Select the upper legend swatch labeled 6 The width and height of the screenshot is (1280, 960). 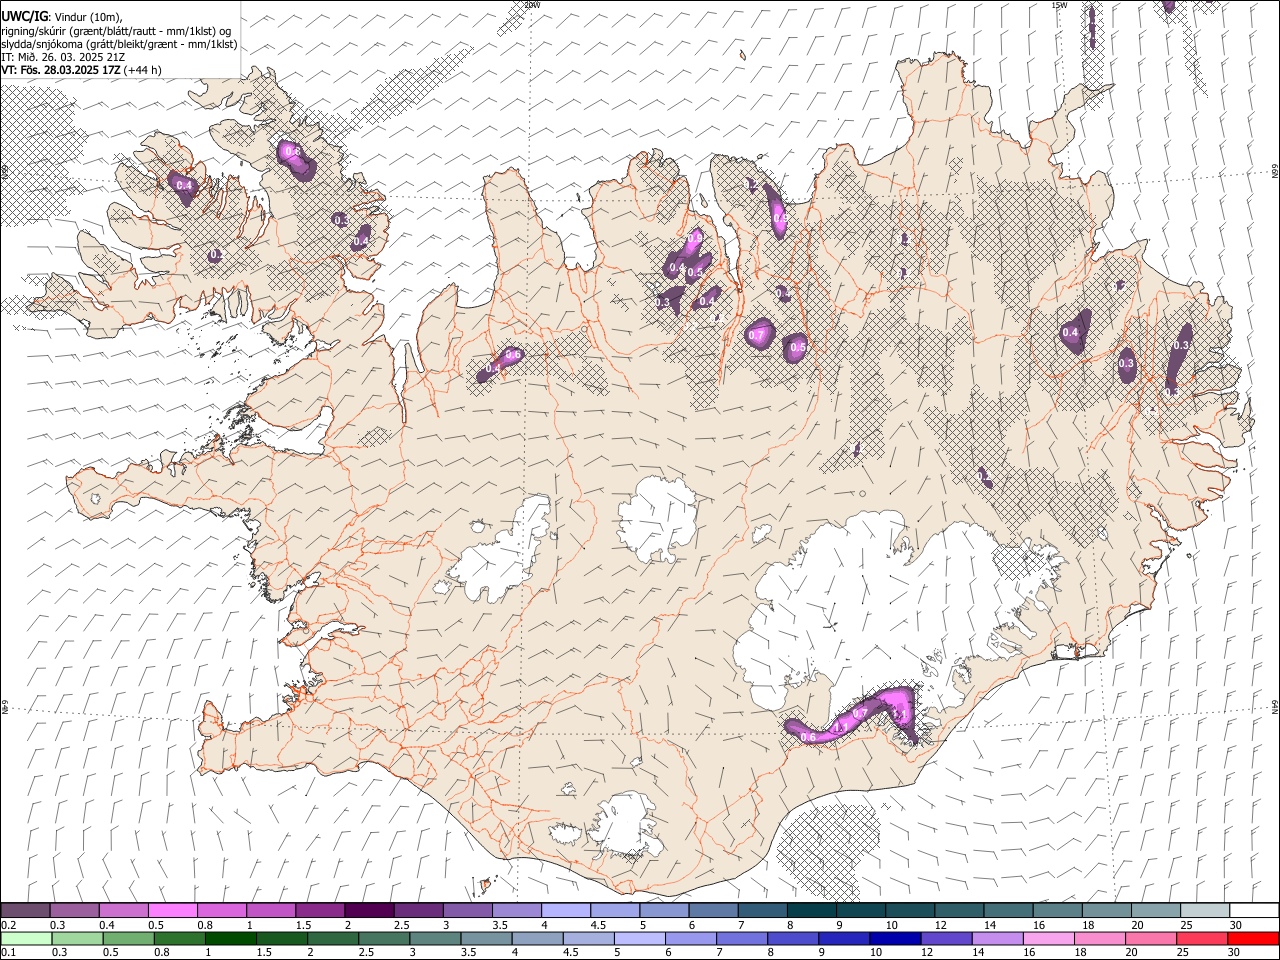(x=712, y=911)
